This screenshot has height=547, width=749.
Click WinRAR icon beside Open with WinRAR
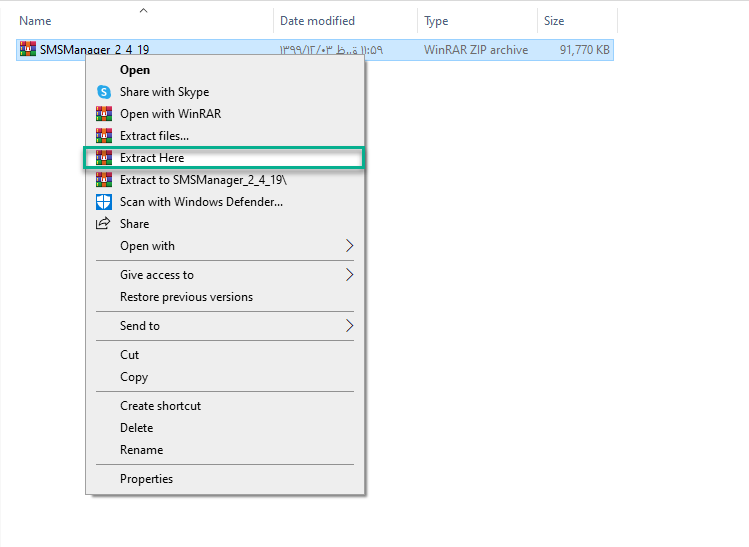(x=104, y=114)
